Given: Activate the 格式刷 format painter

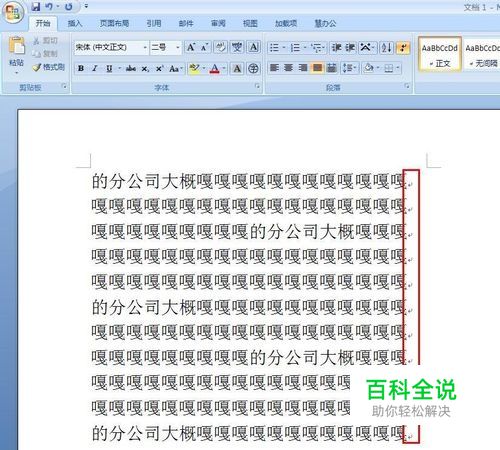Looking at the screenshot, I should pos(49,67).
